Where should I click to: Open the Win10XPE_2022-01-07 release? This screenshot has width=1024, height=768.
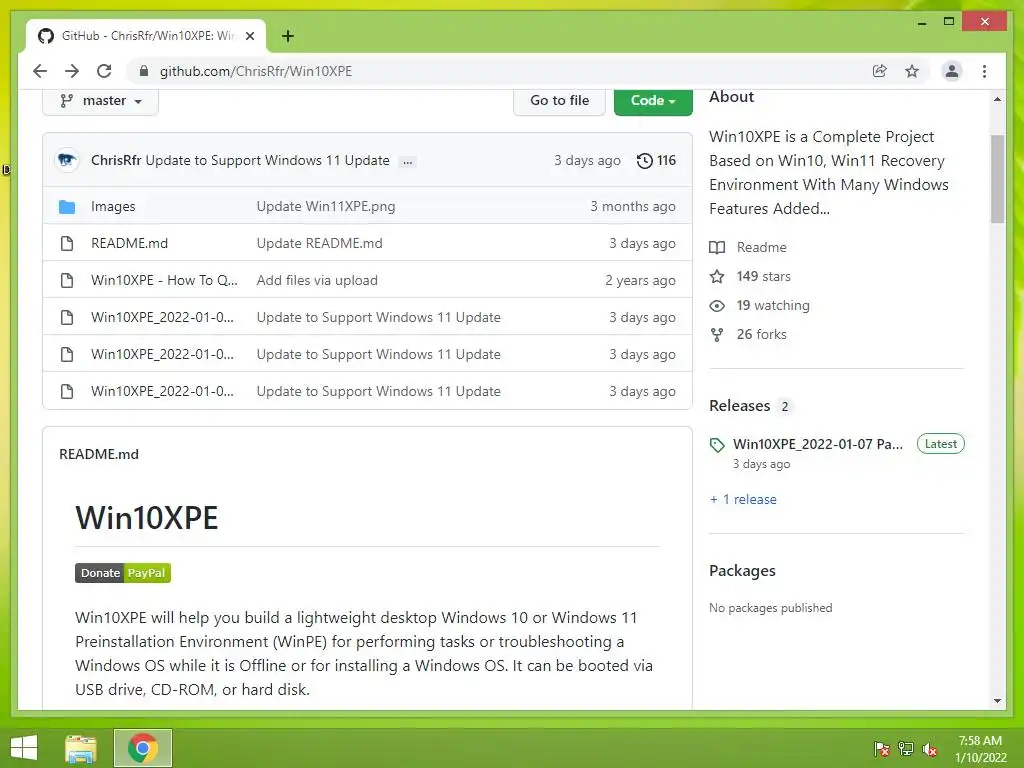click(818, 444)
